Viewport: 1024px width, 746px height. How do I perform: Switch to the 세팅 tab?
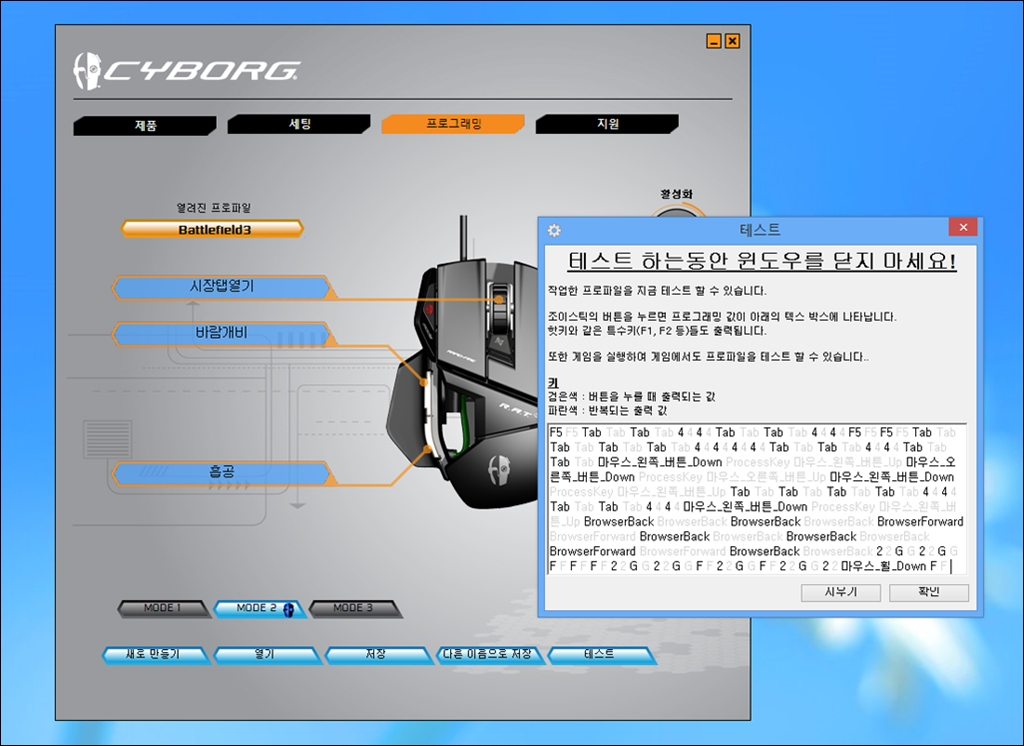coord(299,123)
